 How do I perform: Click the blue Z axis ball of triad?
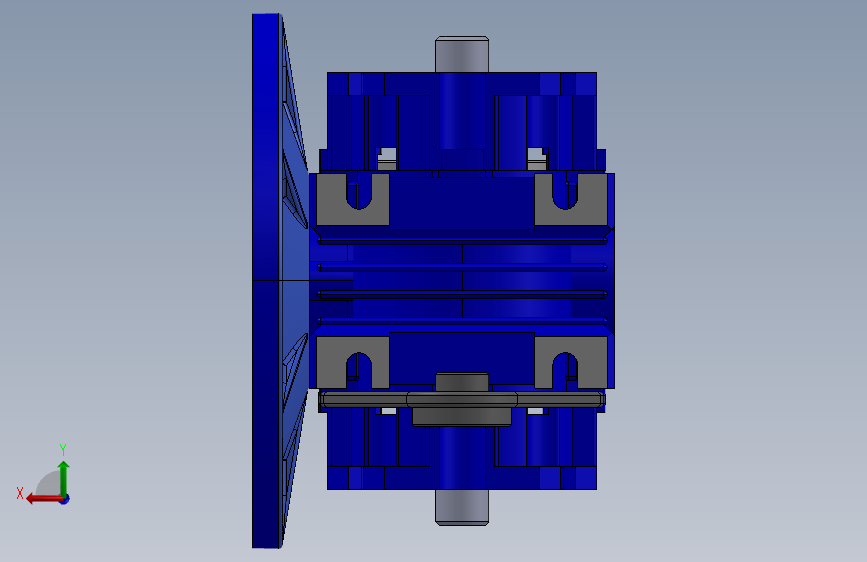click(x=65, y=499)
